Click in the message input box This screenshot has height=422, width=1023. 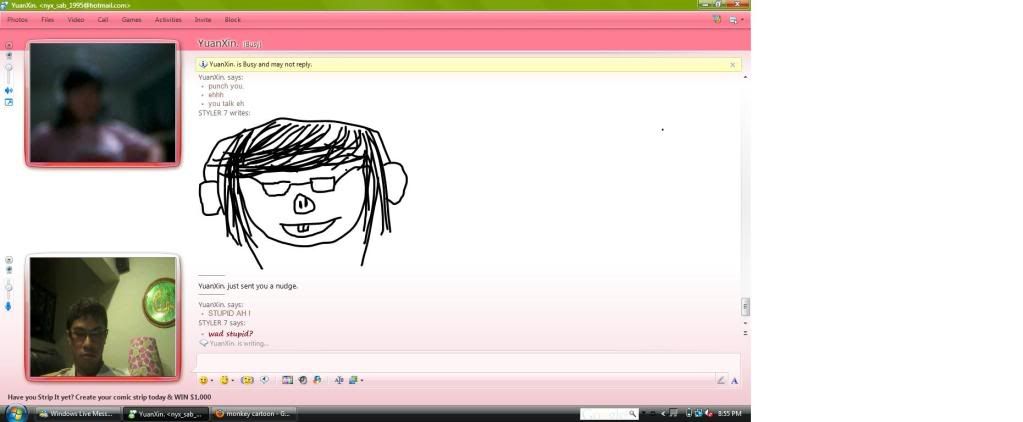pyautogui.click(x=468, y=363)
